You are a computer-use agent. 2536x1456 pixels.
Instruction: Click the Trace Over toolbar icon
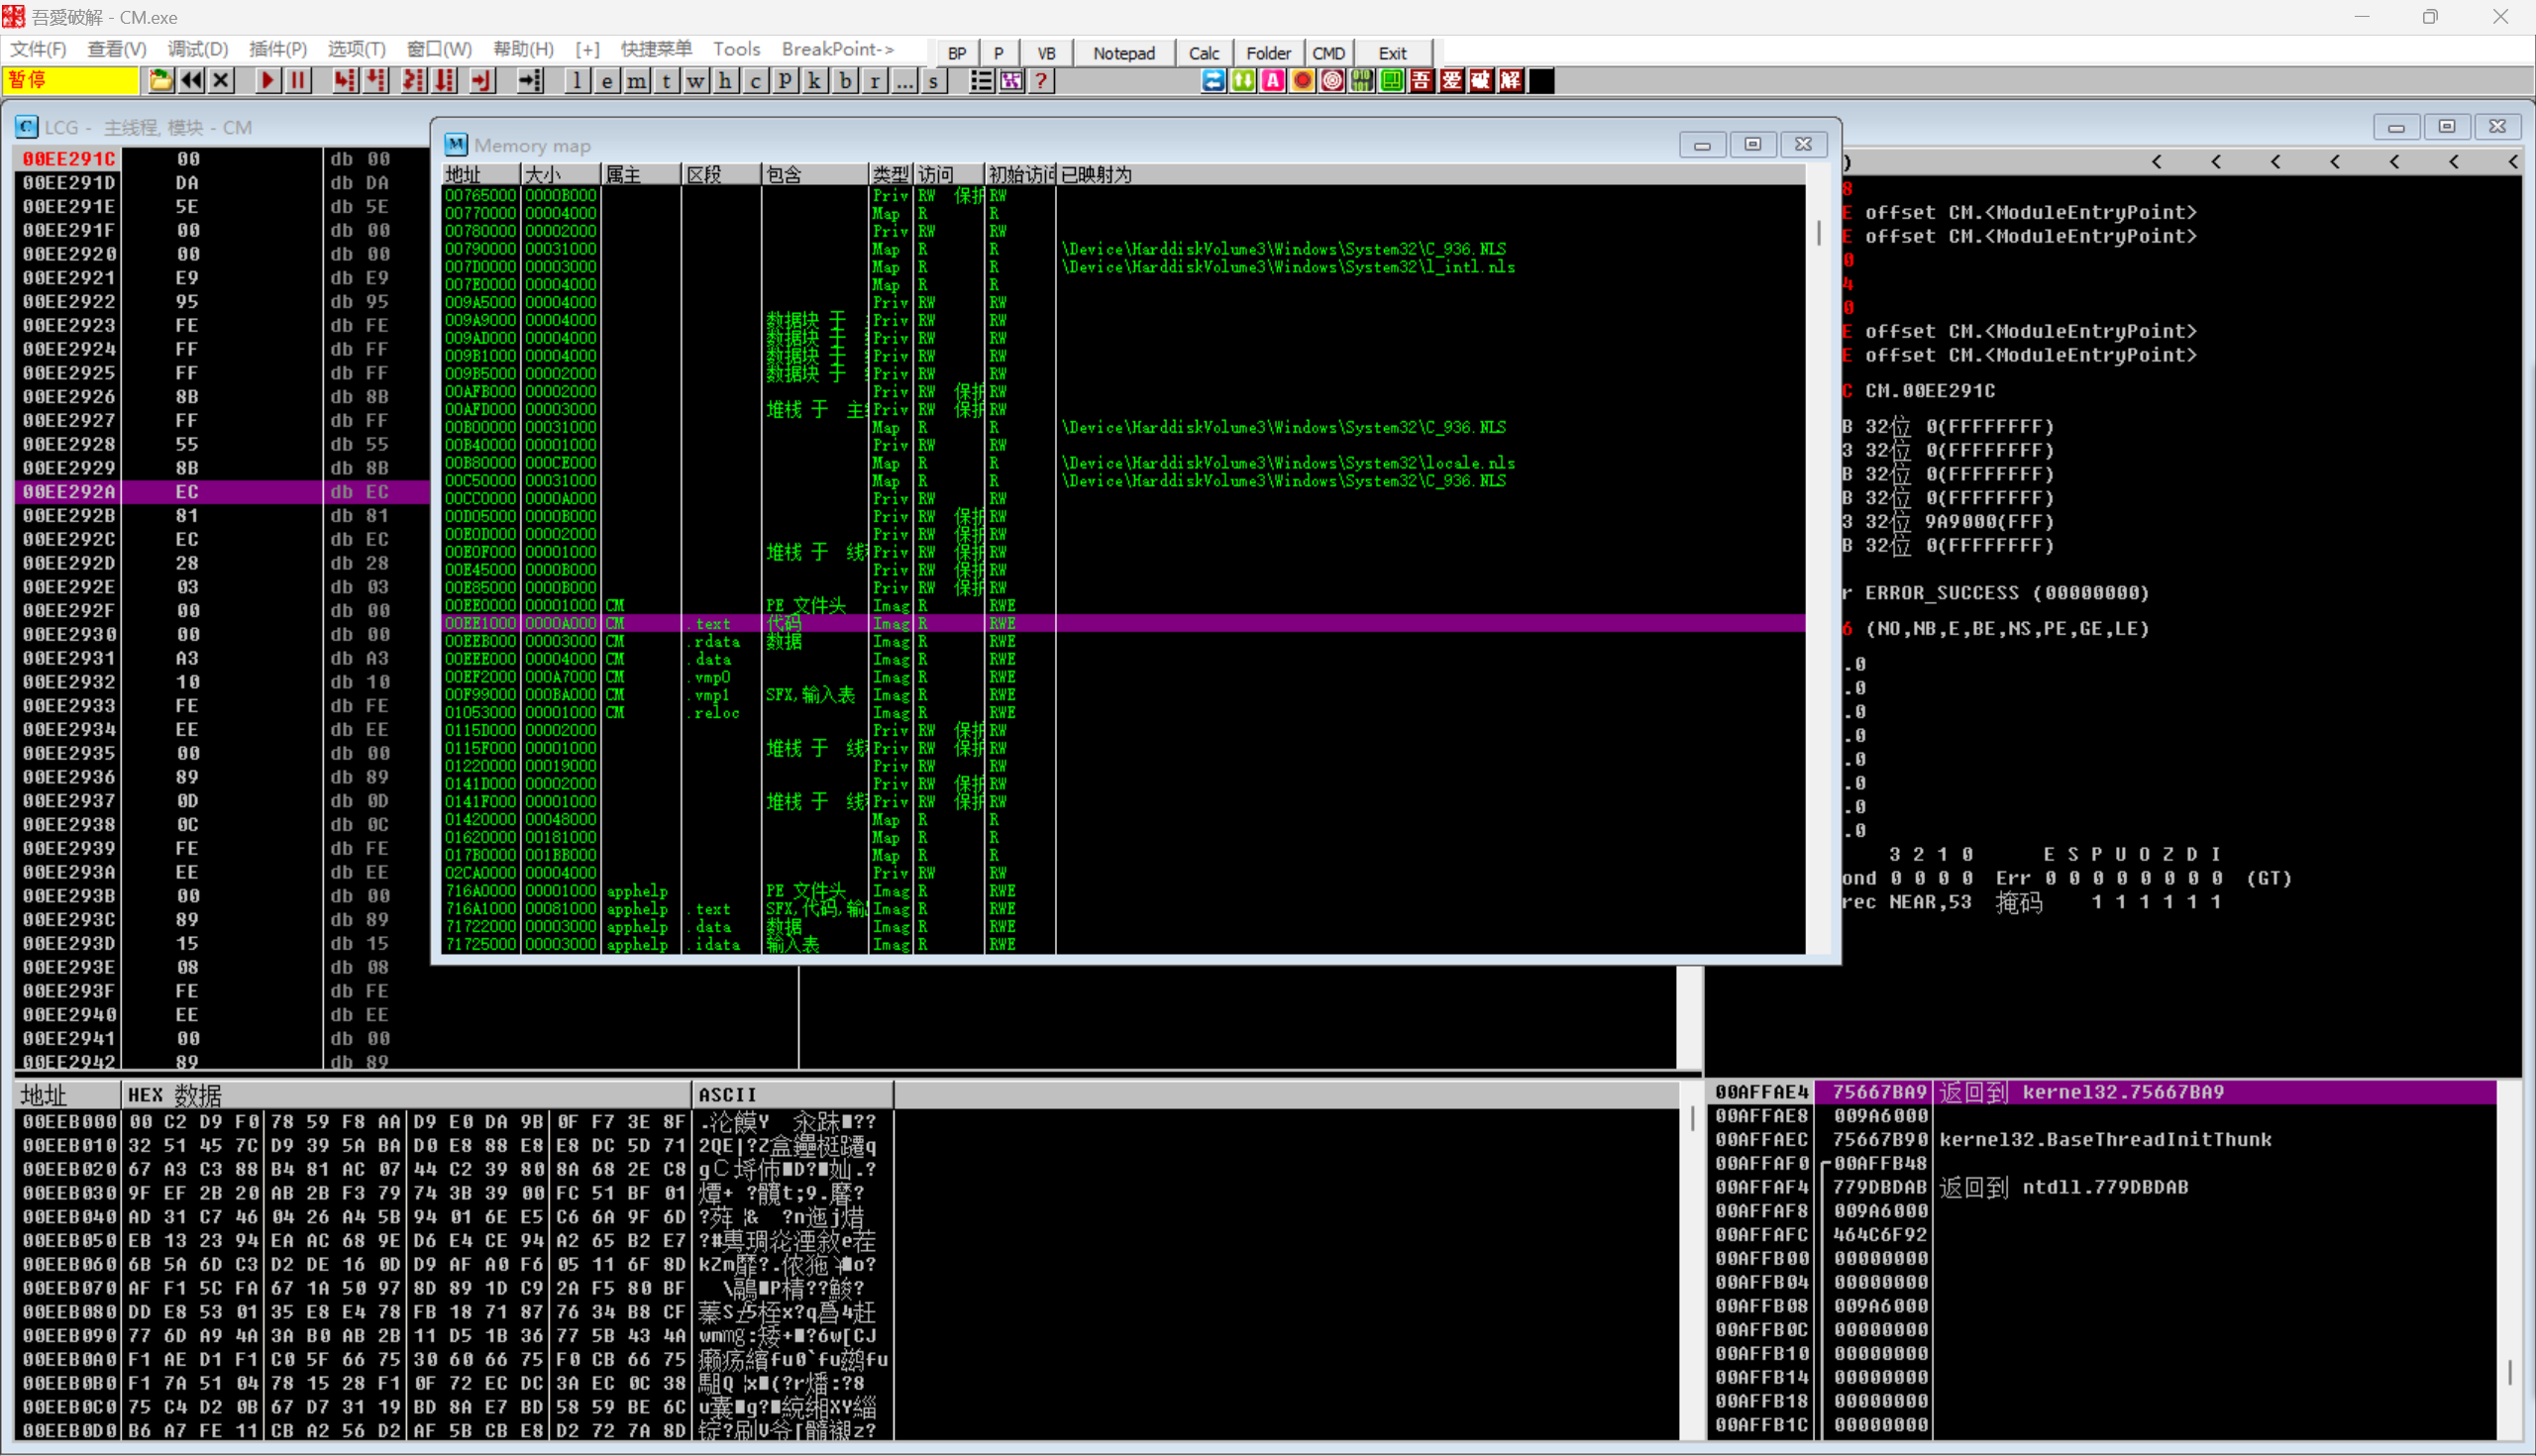445,81
